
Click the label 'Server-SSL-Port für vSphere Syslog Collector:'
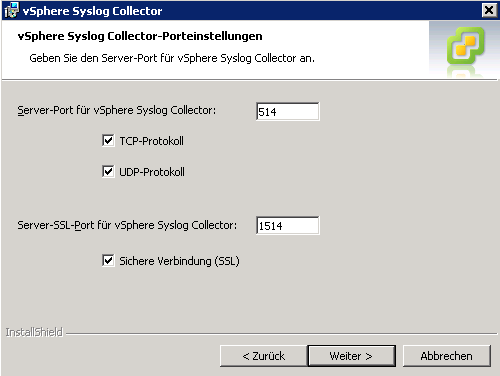pos(127,225)
